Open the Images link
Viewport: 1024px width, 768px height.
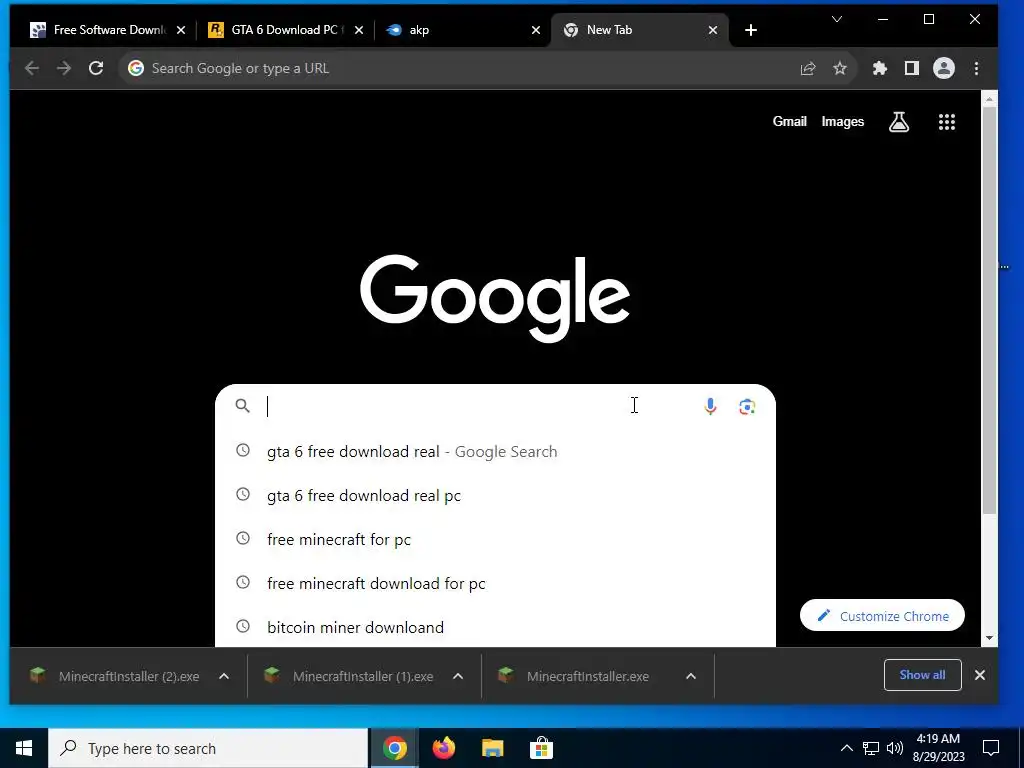[842, 121]
